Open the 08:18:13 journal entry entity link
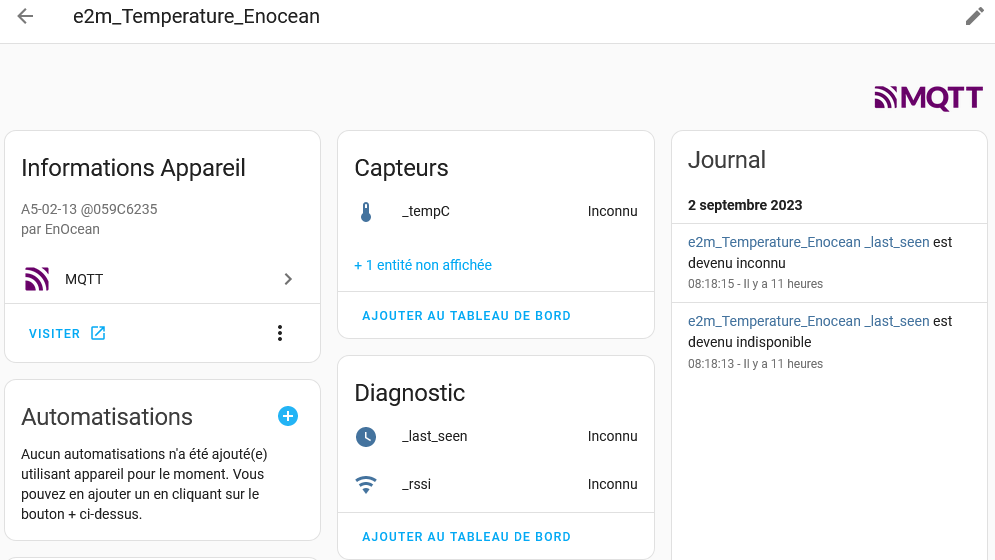The height and width of the screenshot is (560, 995). pyautogui.click(x=808, y=321)
